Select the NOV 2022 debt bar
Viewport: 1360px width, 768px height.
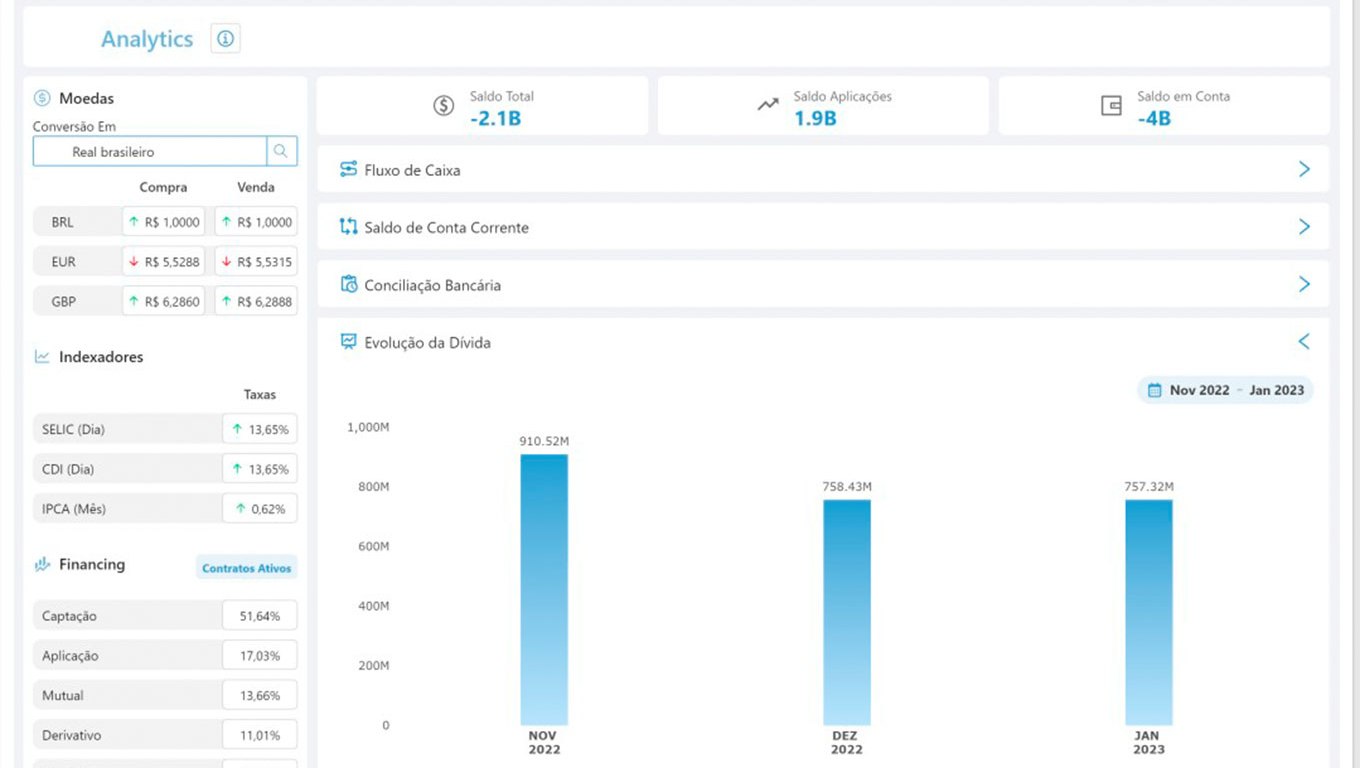(544, 590)
